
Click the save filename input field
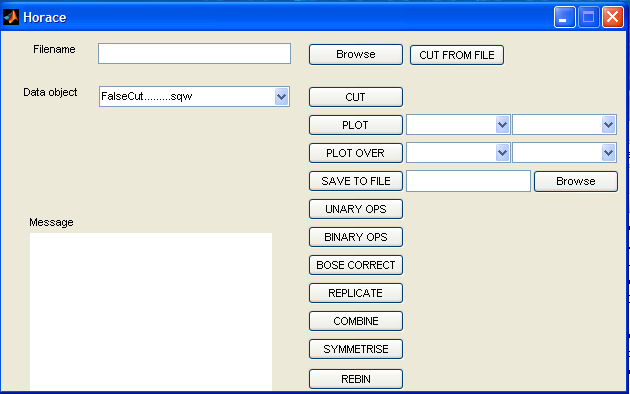coord(468,181)
